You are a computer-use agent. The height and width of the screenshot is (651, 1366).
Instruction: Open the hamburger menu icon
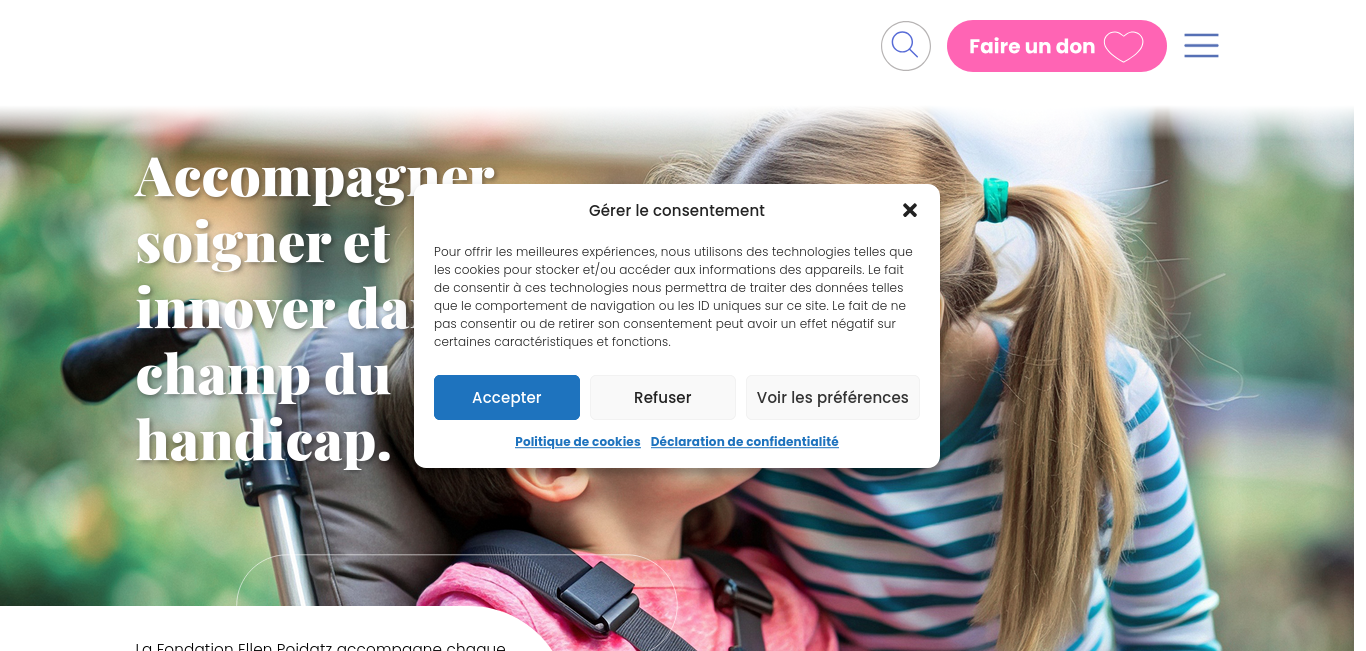(1201, 46)
